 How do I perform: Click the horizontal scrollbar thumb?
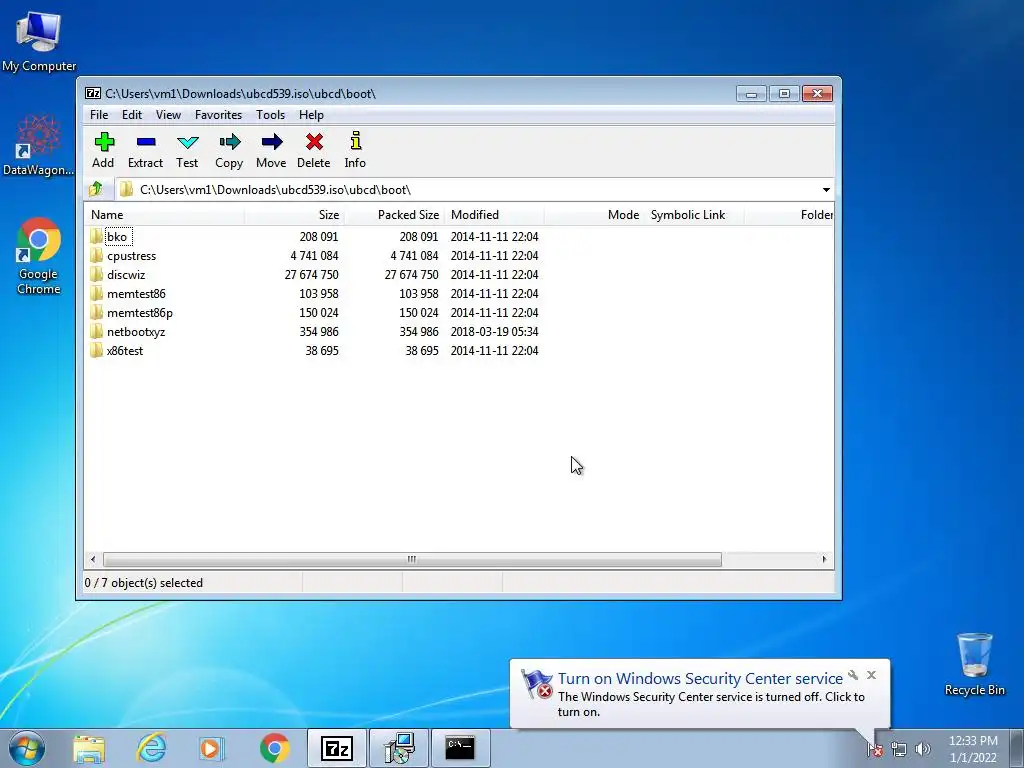pos(412,559)
